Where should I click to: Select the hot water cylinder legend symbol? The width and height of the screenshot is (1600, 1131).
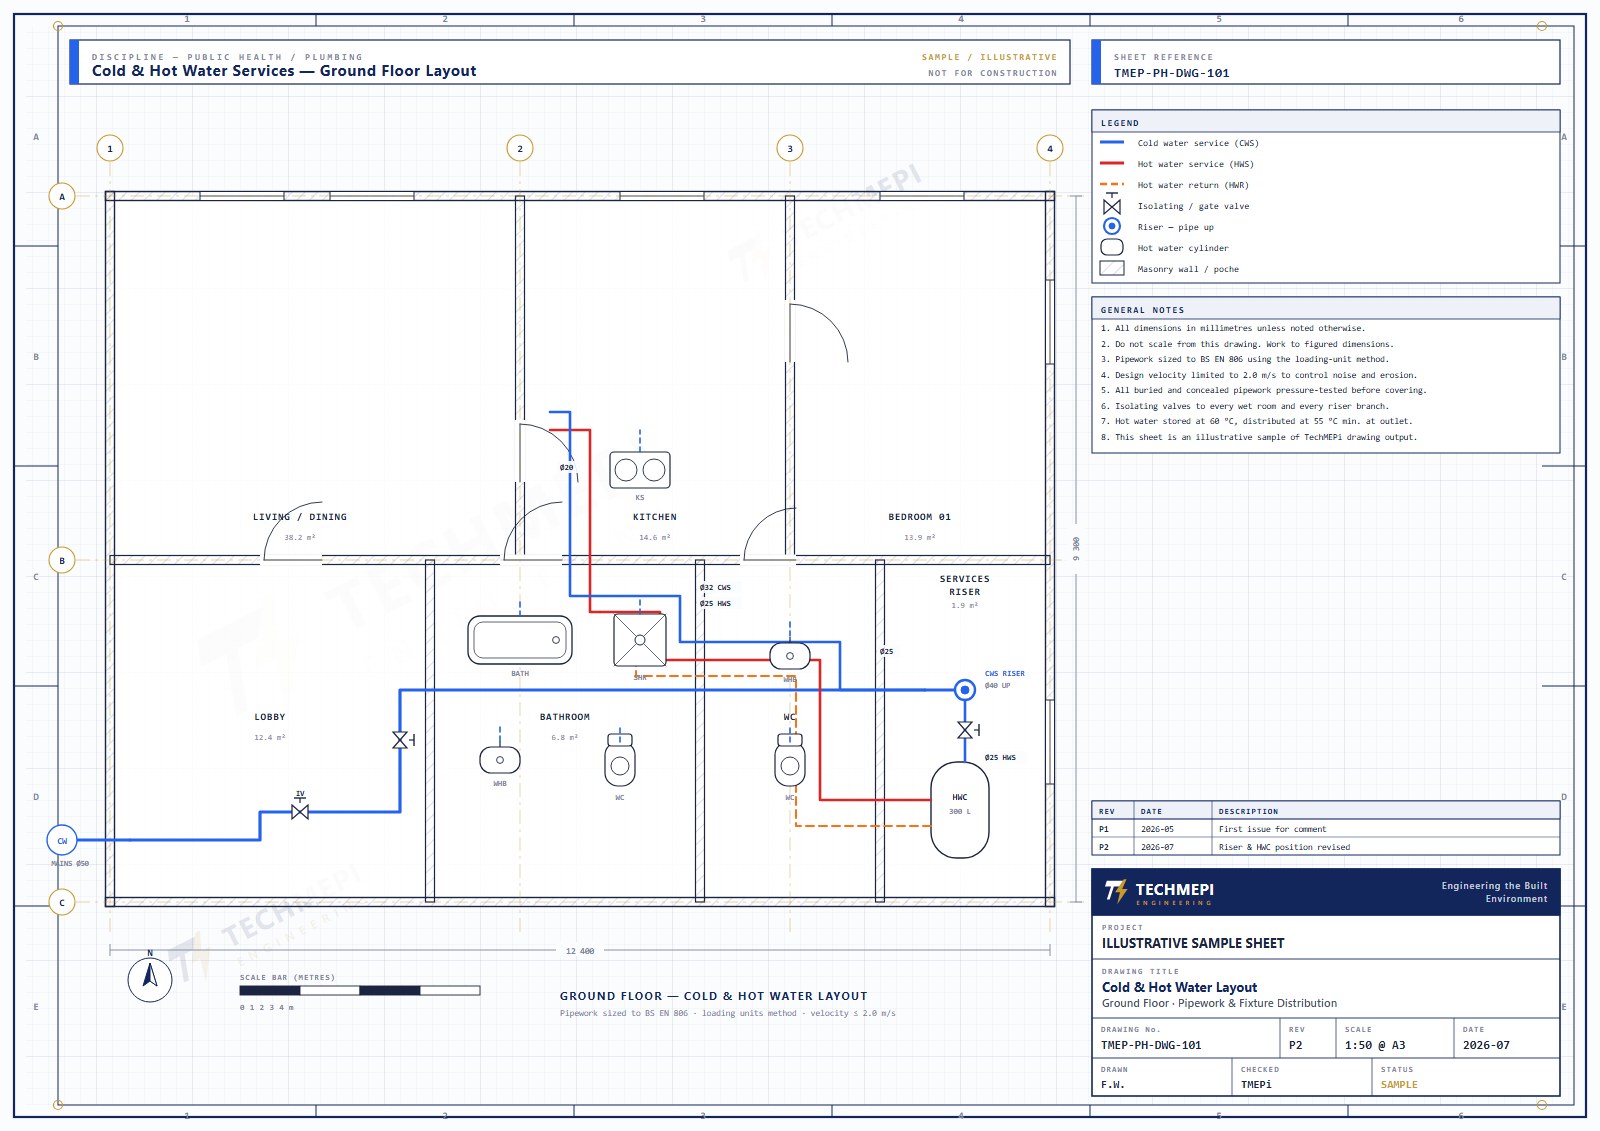(x=1112, y=247)
